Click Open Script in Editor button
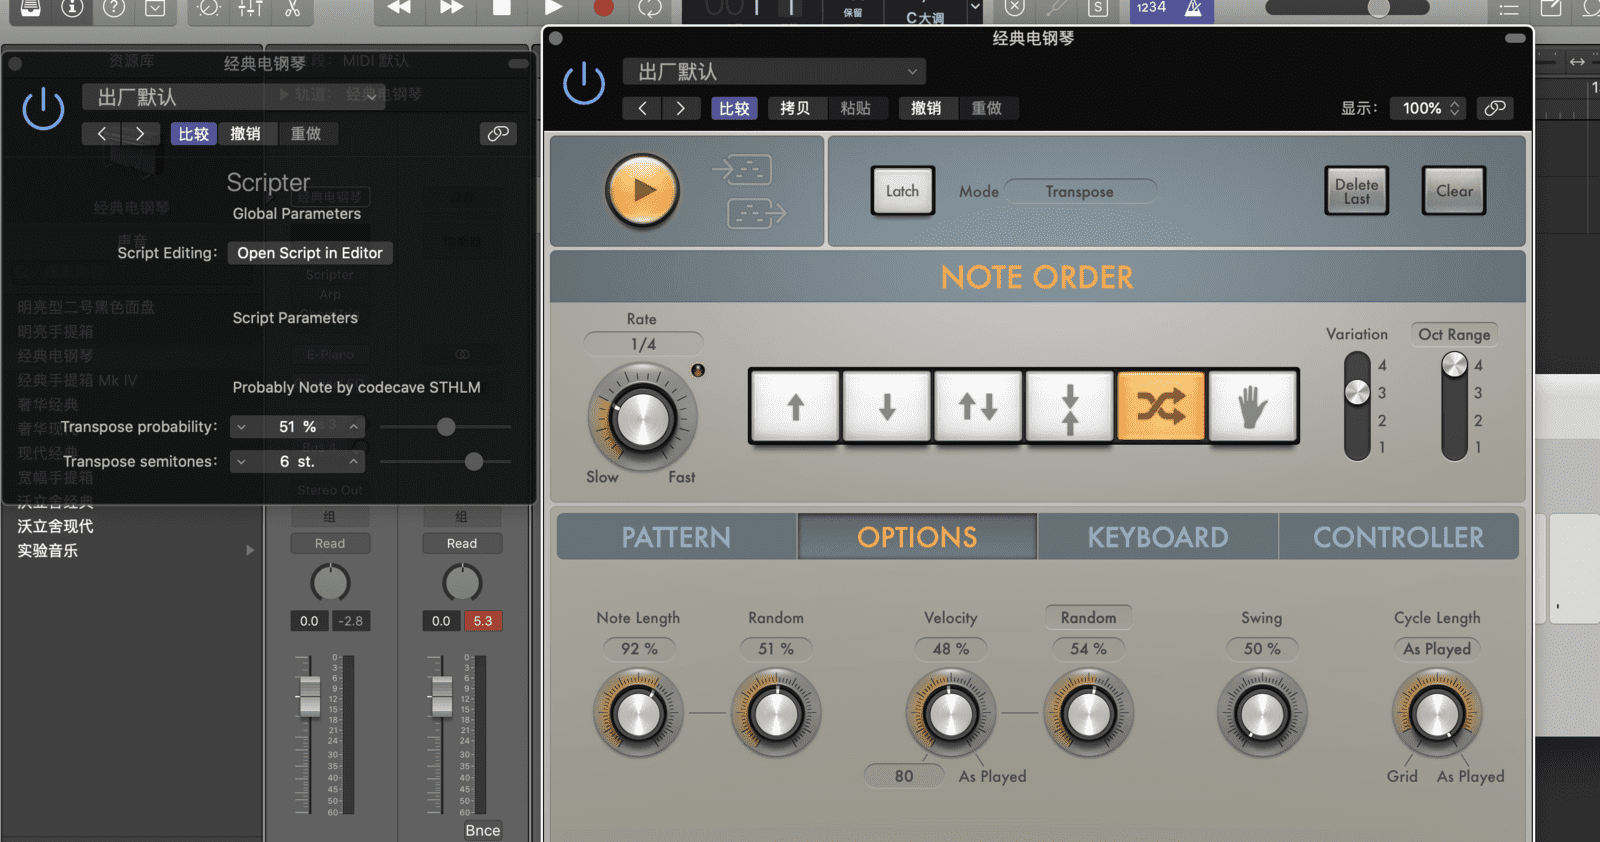This screenshot has height=842, width=1600. point(310,253)
